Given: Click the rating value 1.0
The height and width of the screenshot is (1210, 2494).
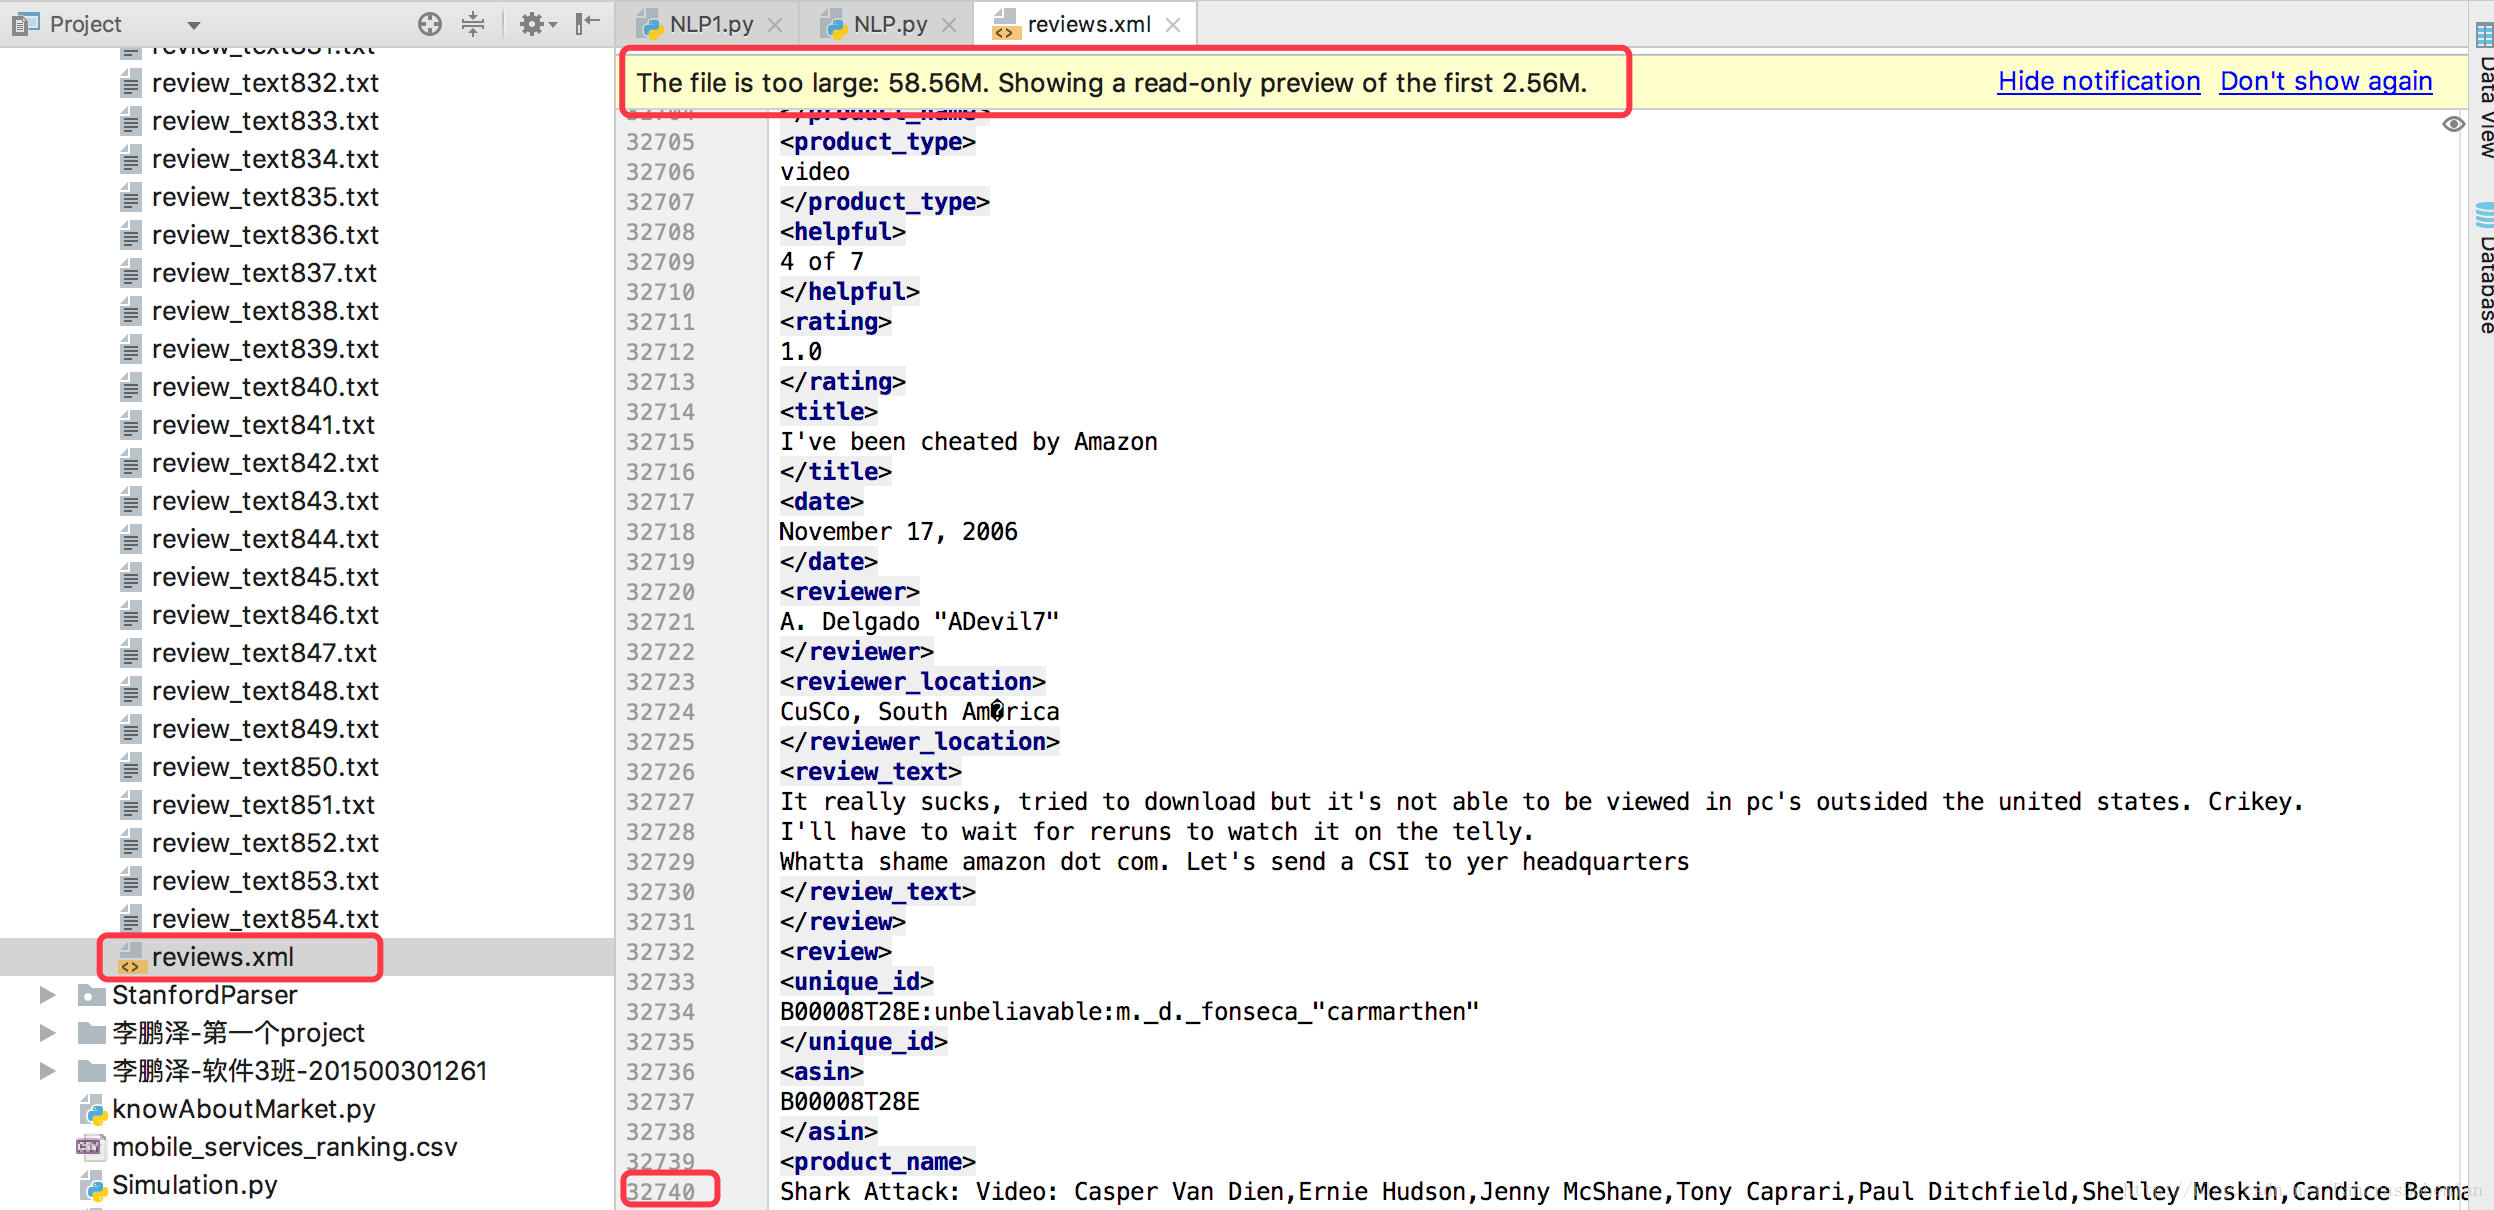Looking at the screenshot, I should (801, 352).
